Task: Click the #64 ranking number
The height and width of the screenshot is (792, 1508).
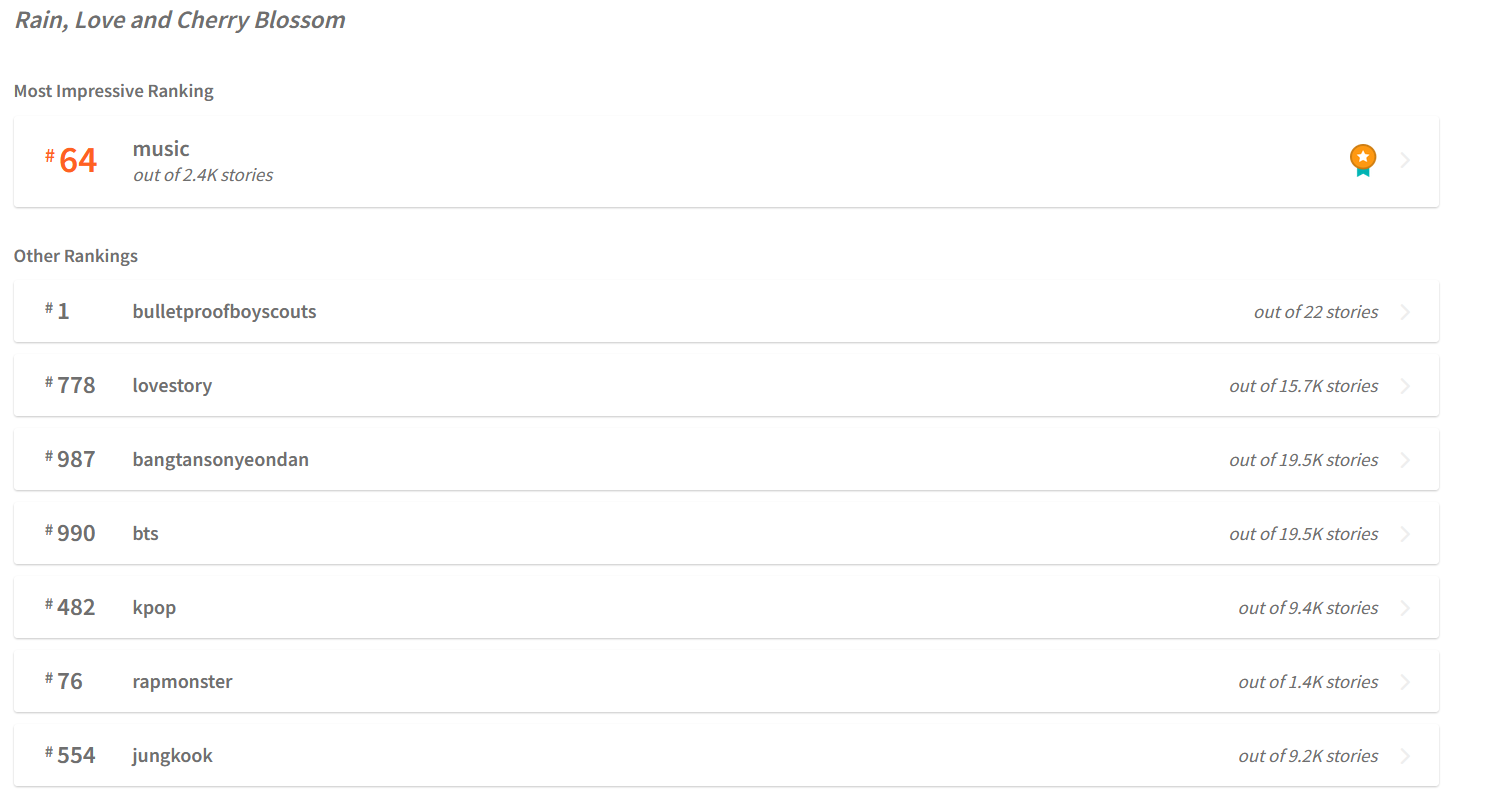Action: click(71, 160)
